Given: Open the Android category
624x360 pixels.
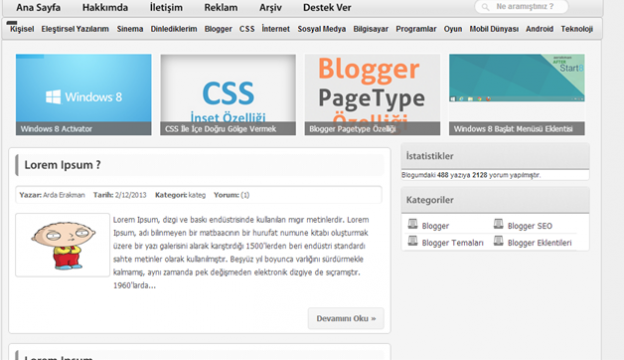Looking at the screenshot, I should click(x=539, y=29).
